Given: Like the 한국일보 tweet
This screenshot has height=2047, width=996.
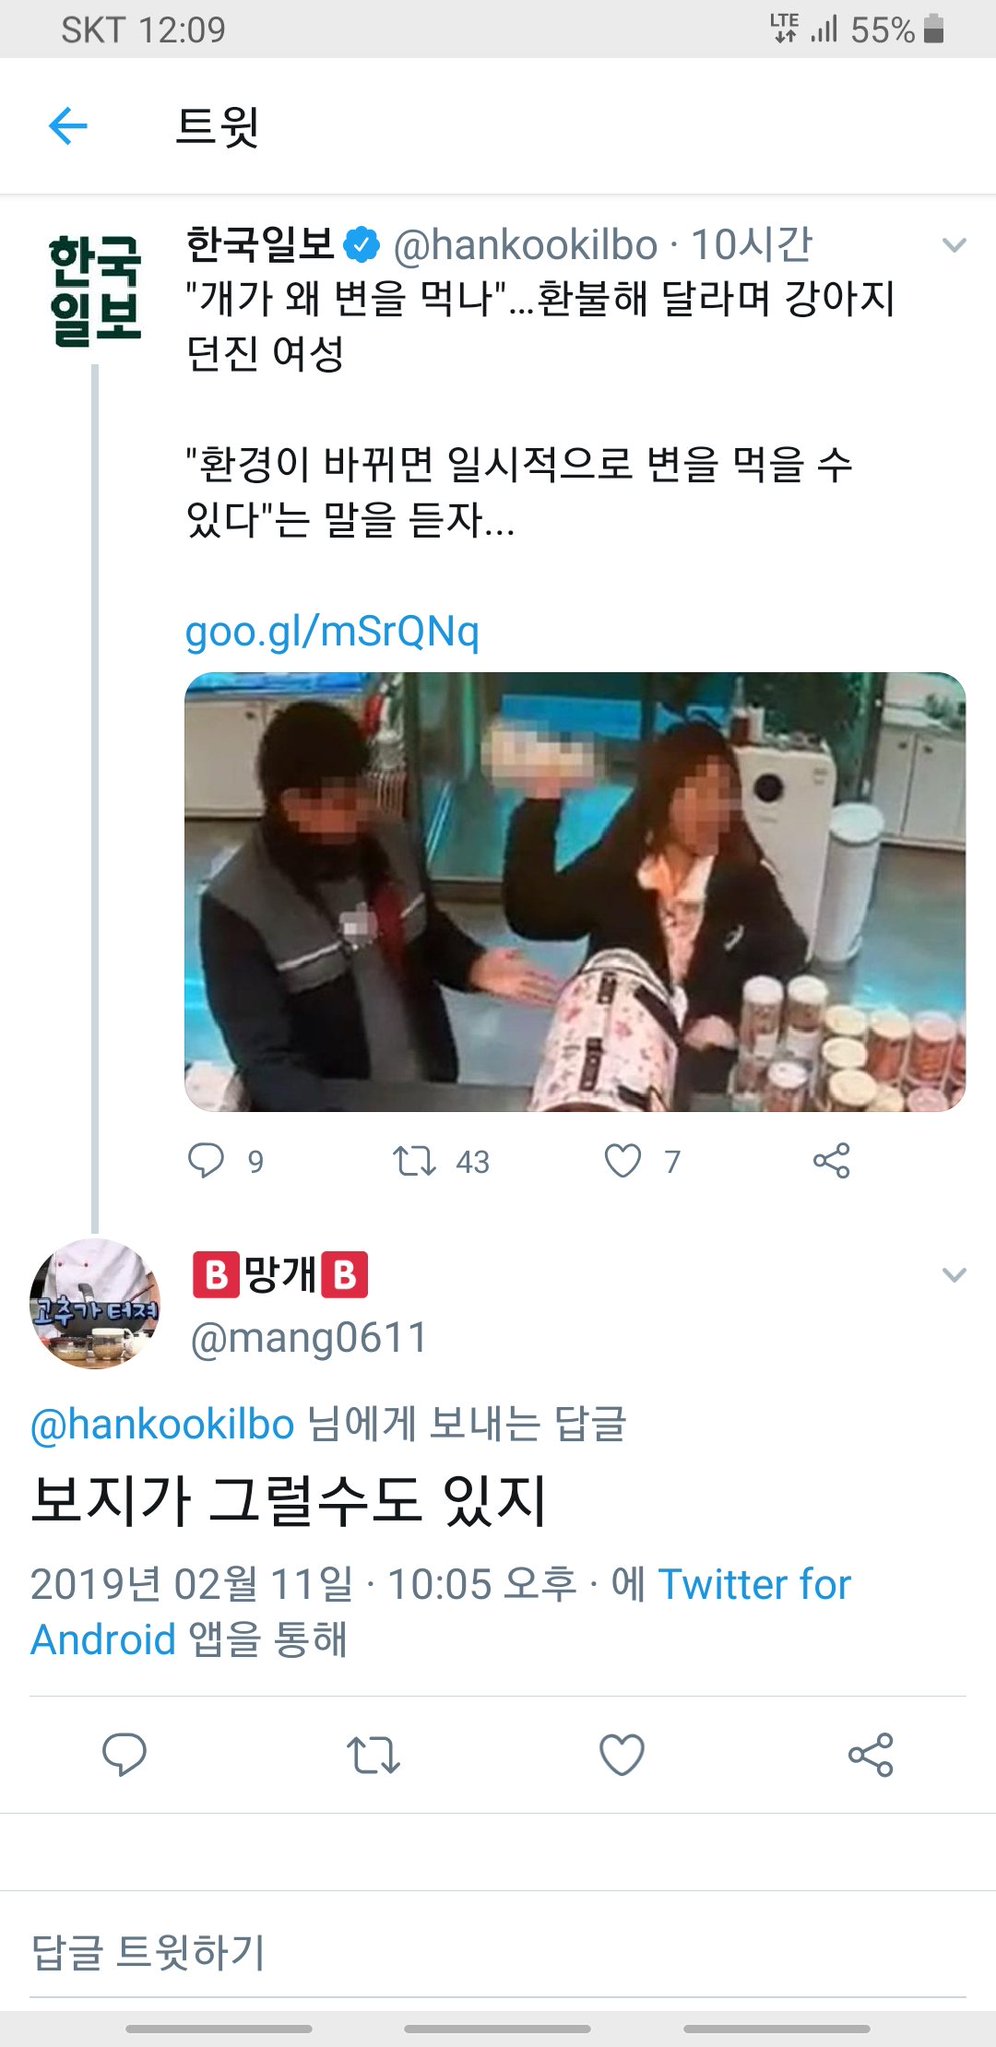Looking at the screenshot, I should click(x=622, y=1160).
